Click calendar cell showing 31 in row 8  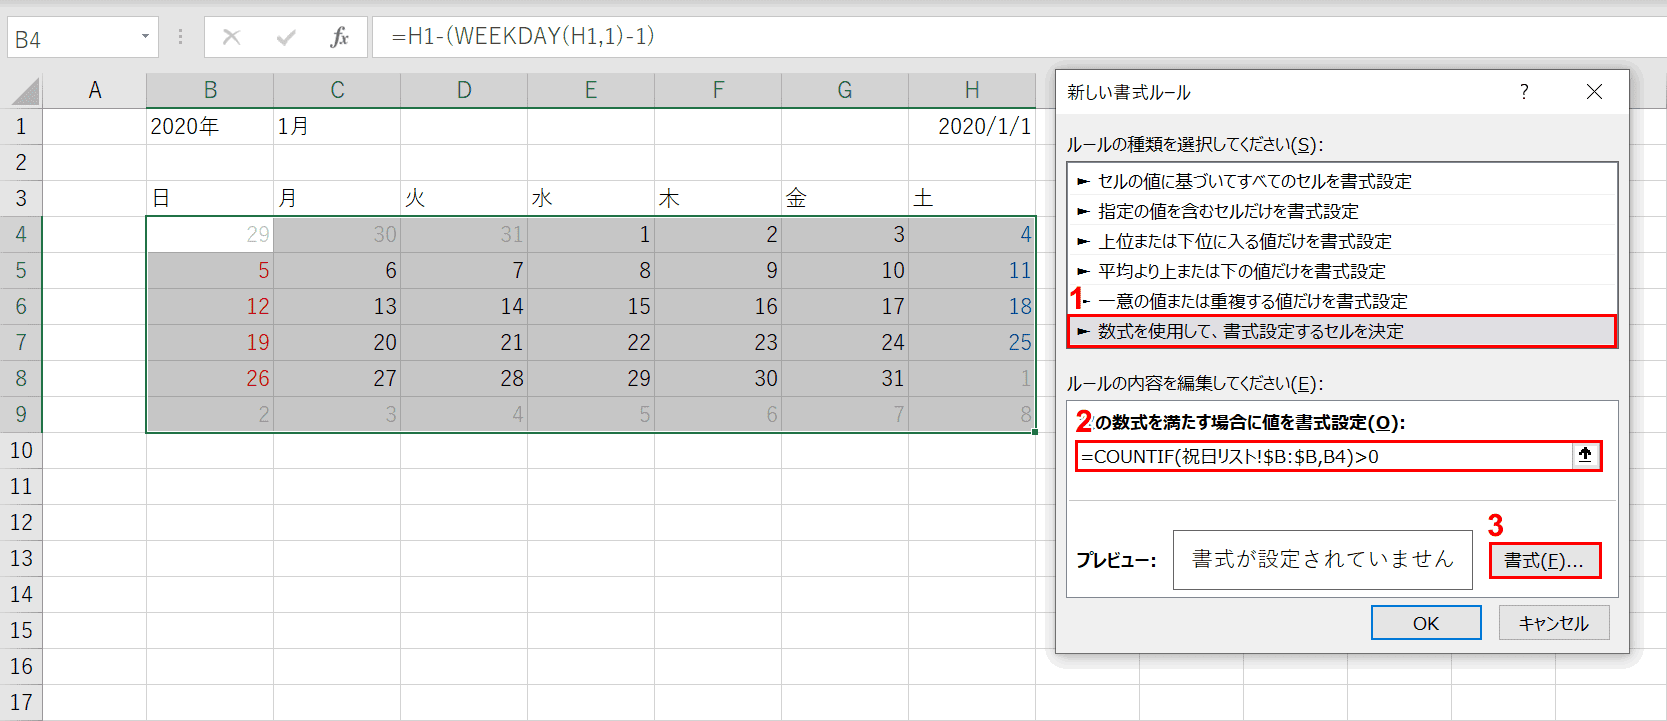tap(845, 379)
